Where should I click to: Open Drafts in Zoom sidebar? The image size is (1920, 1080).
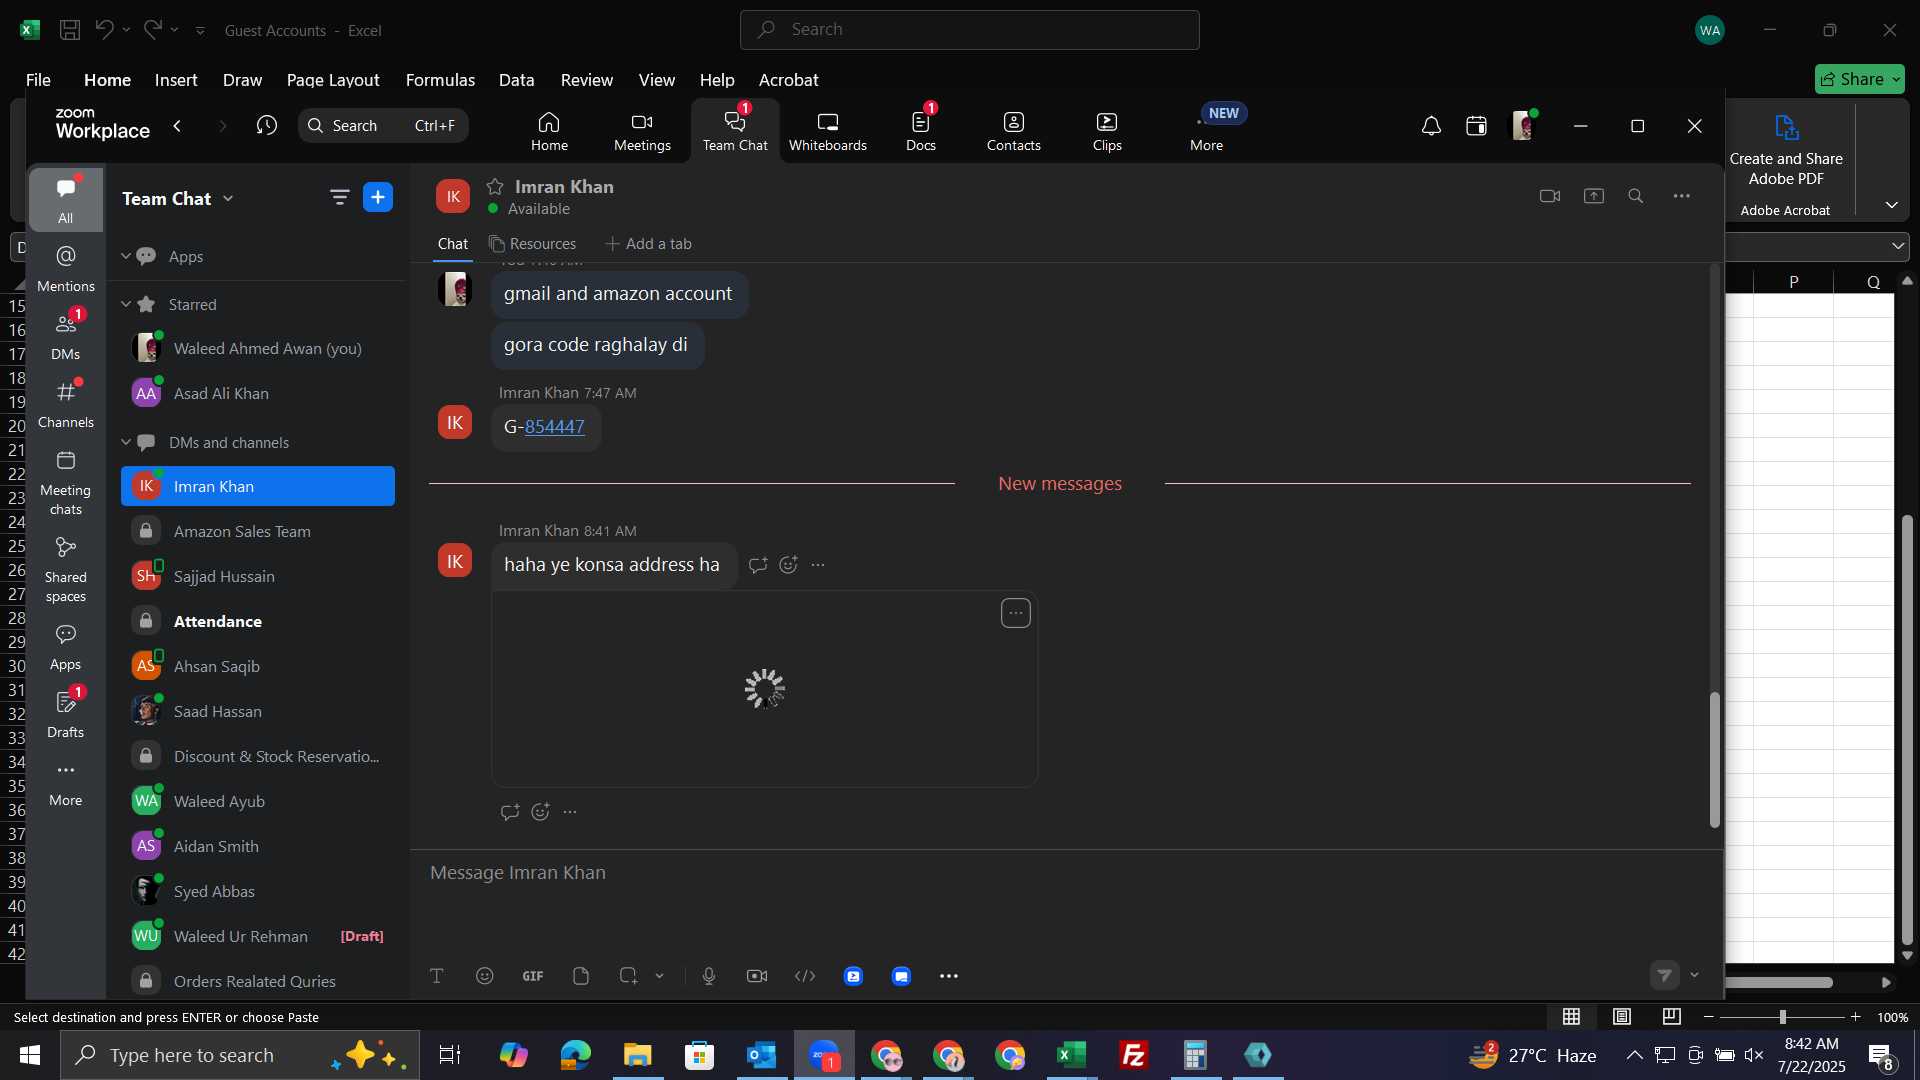click(x=66, y=715)
